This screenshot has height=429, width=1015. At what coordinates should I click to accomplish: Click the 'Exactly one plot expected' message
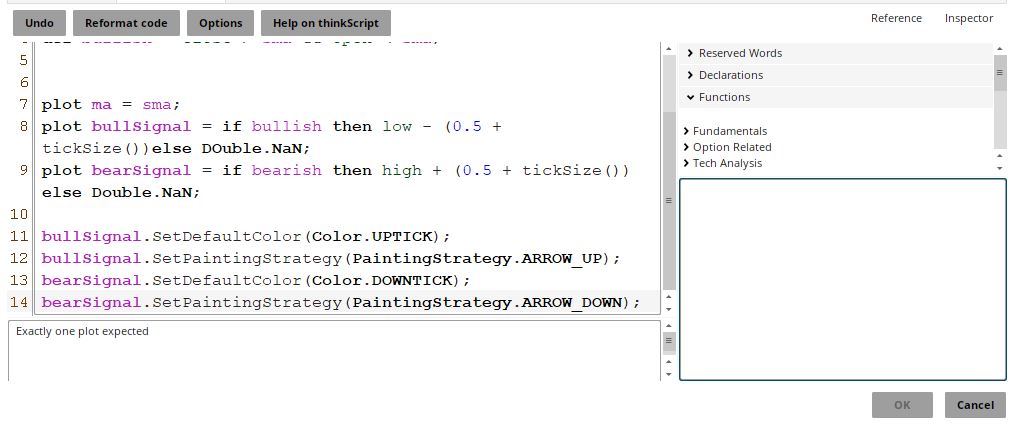click(82, 331)
